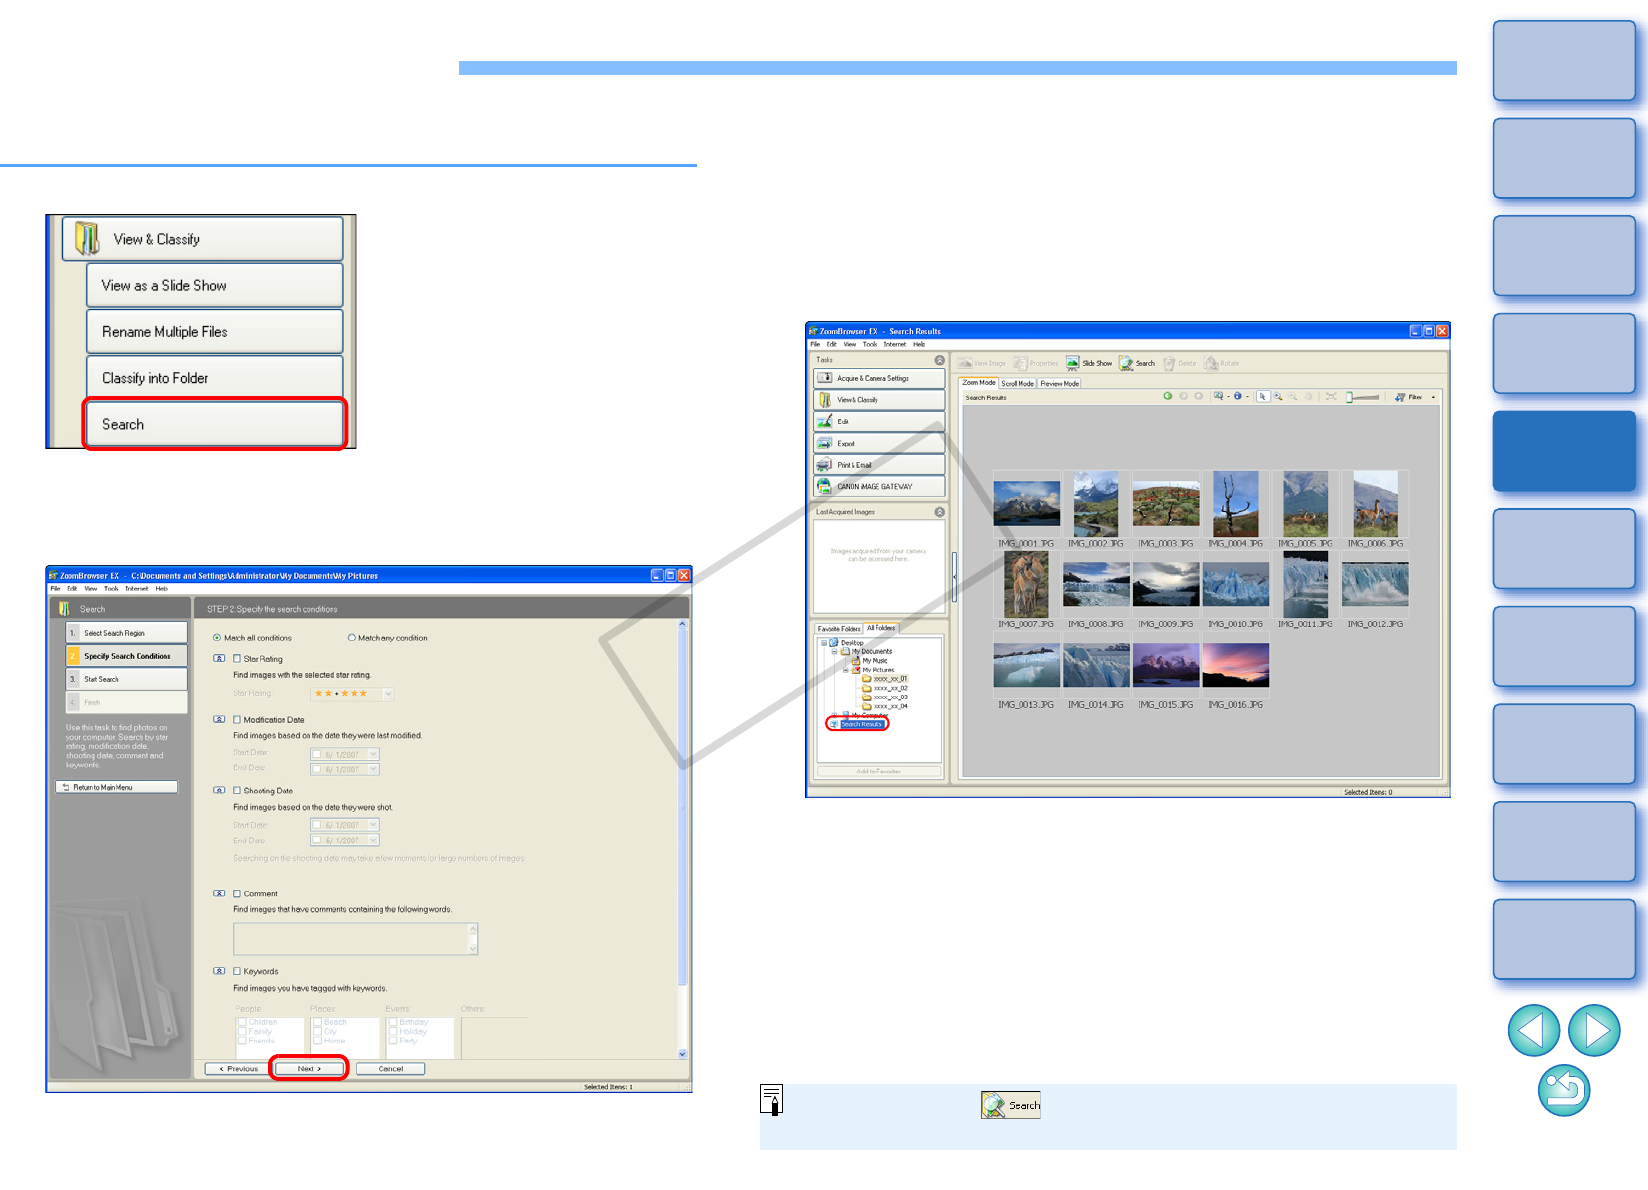This screenshot has height=1190, width=1648.
Task: Click the Next button
Action: click(309, 1069)
